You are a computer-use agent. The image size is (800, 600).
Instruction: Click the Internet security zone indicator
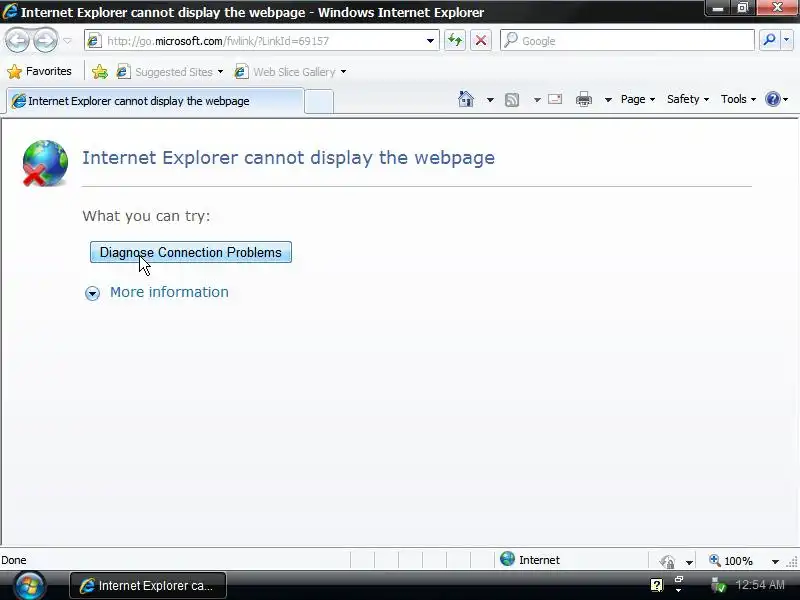tap(530, 560)
